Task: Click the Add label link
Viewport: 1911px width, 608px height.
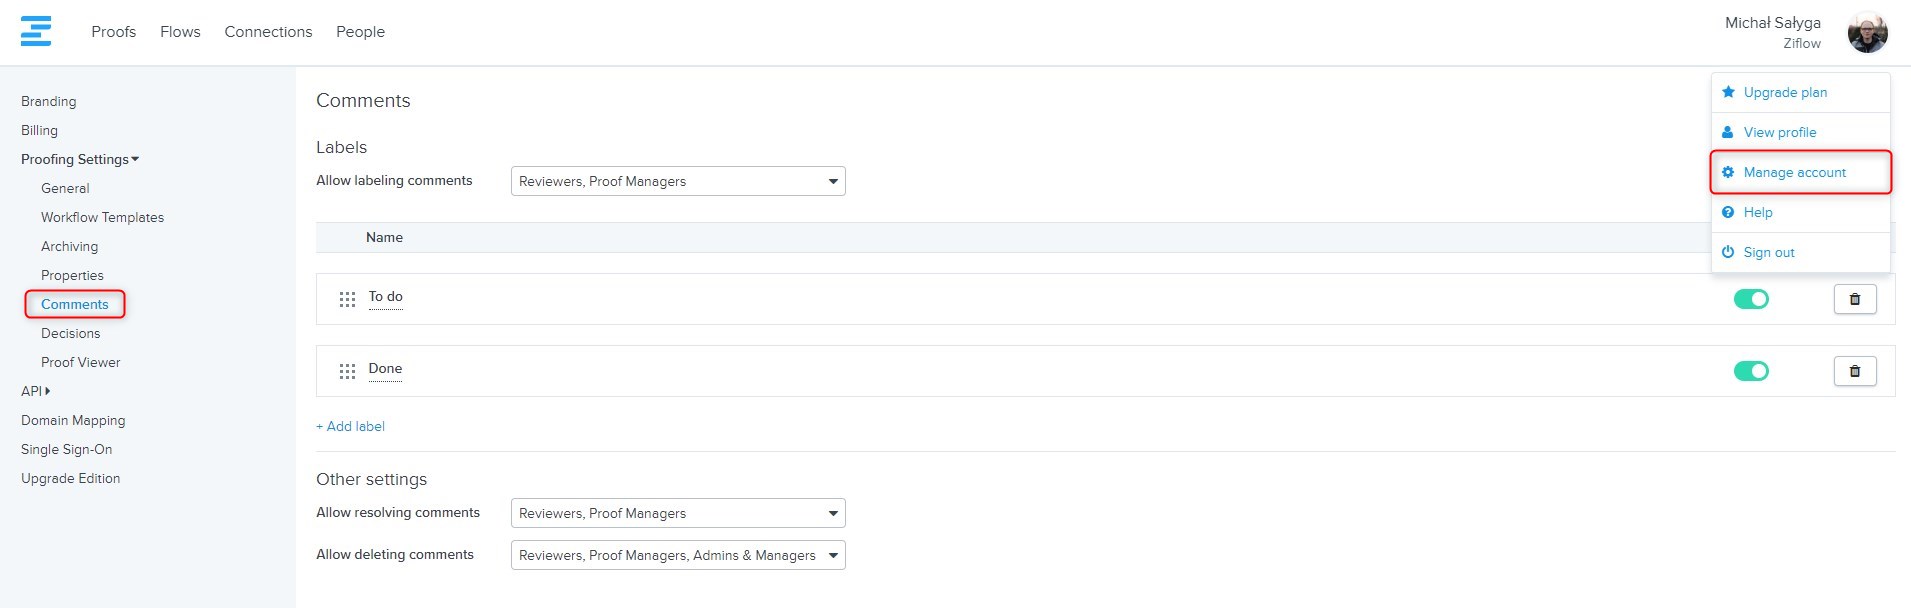Action: tap(350, 426)
